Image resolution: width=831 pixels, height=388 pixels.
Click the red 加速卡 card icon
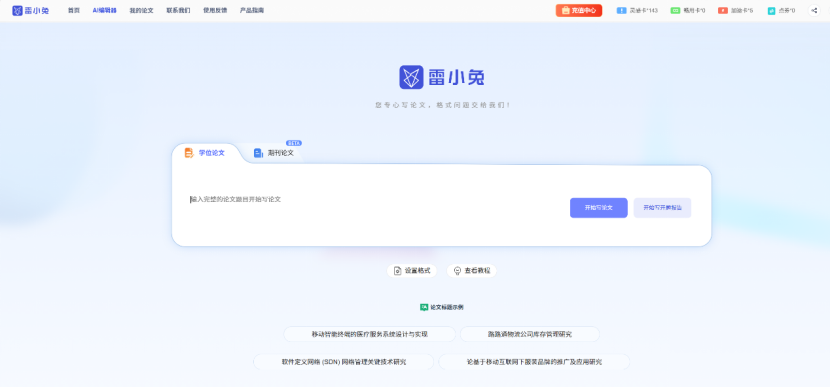[x=723, y=11]
